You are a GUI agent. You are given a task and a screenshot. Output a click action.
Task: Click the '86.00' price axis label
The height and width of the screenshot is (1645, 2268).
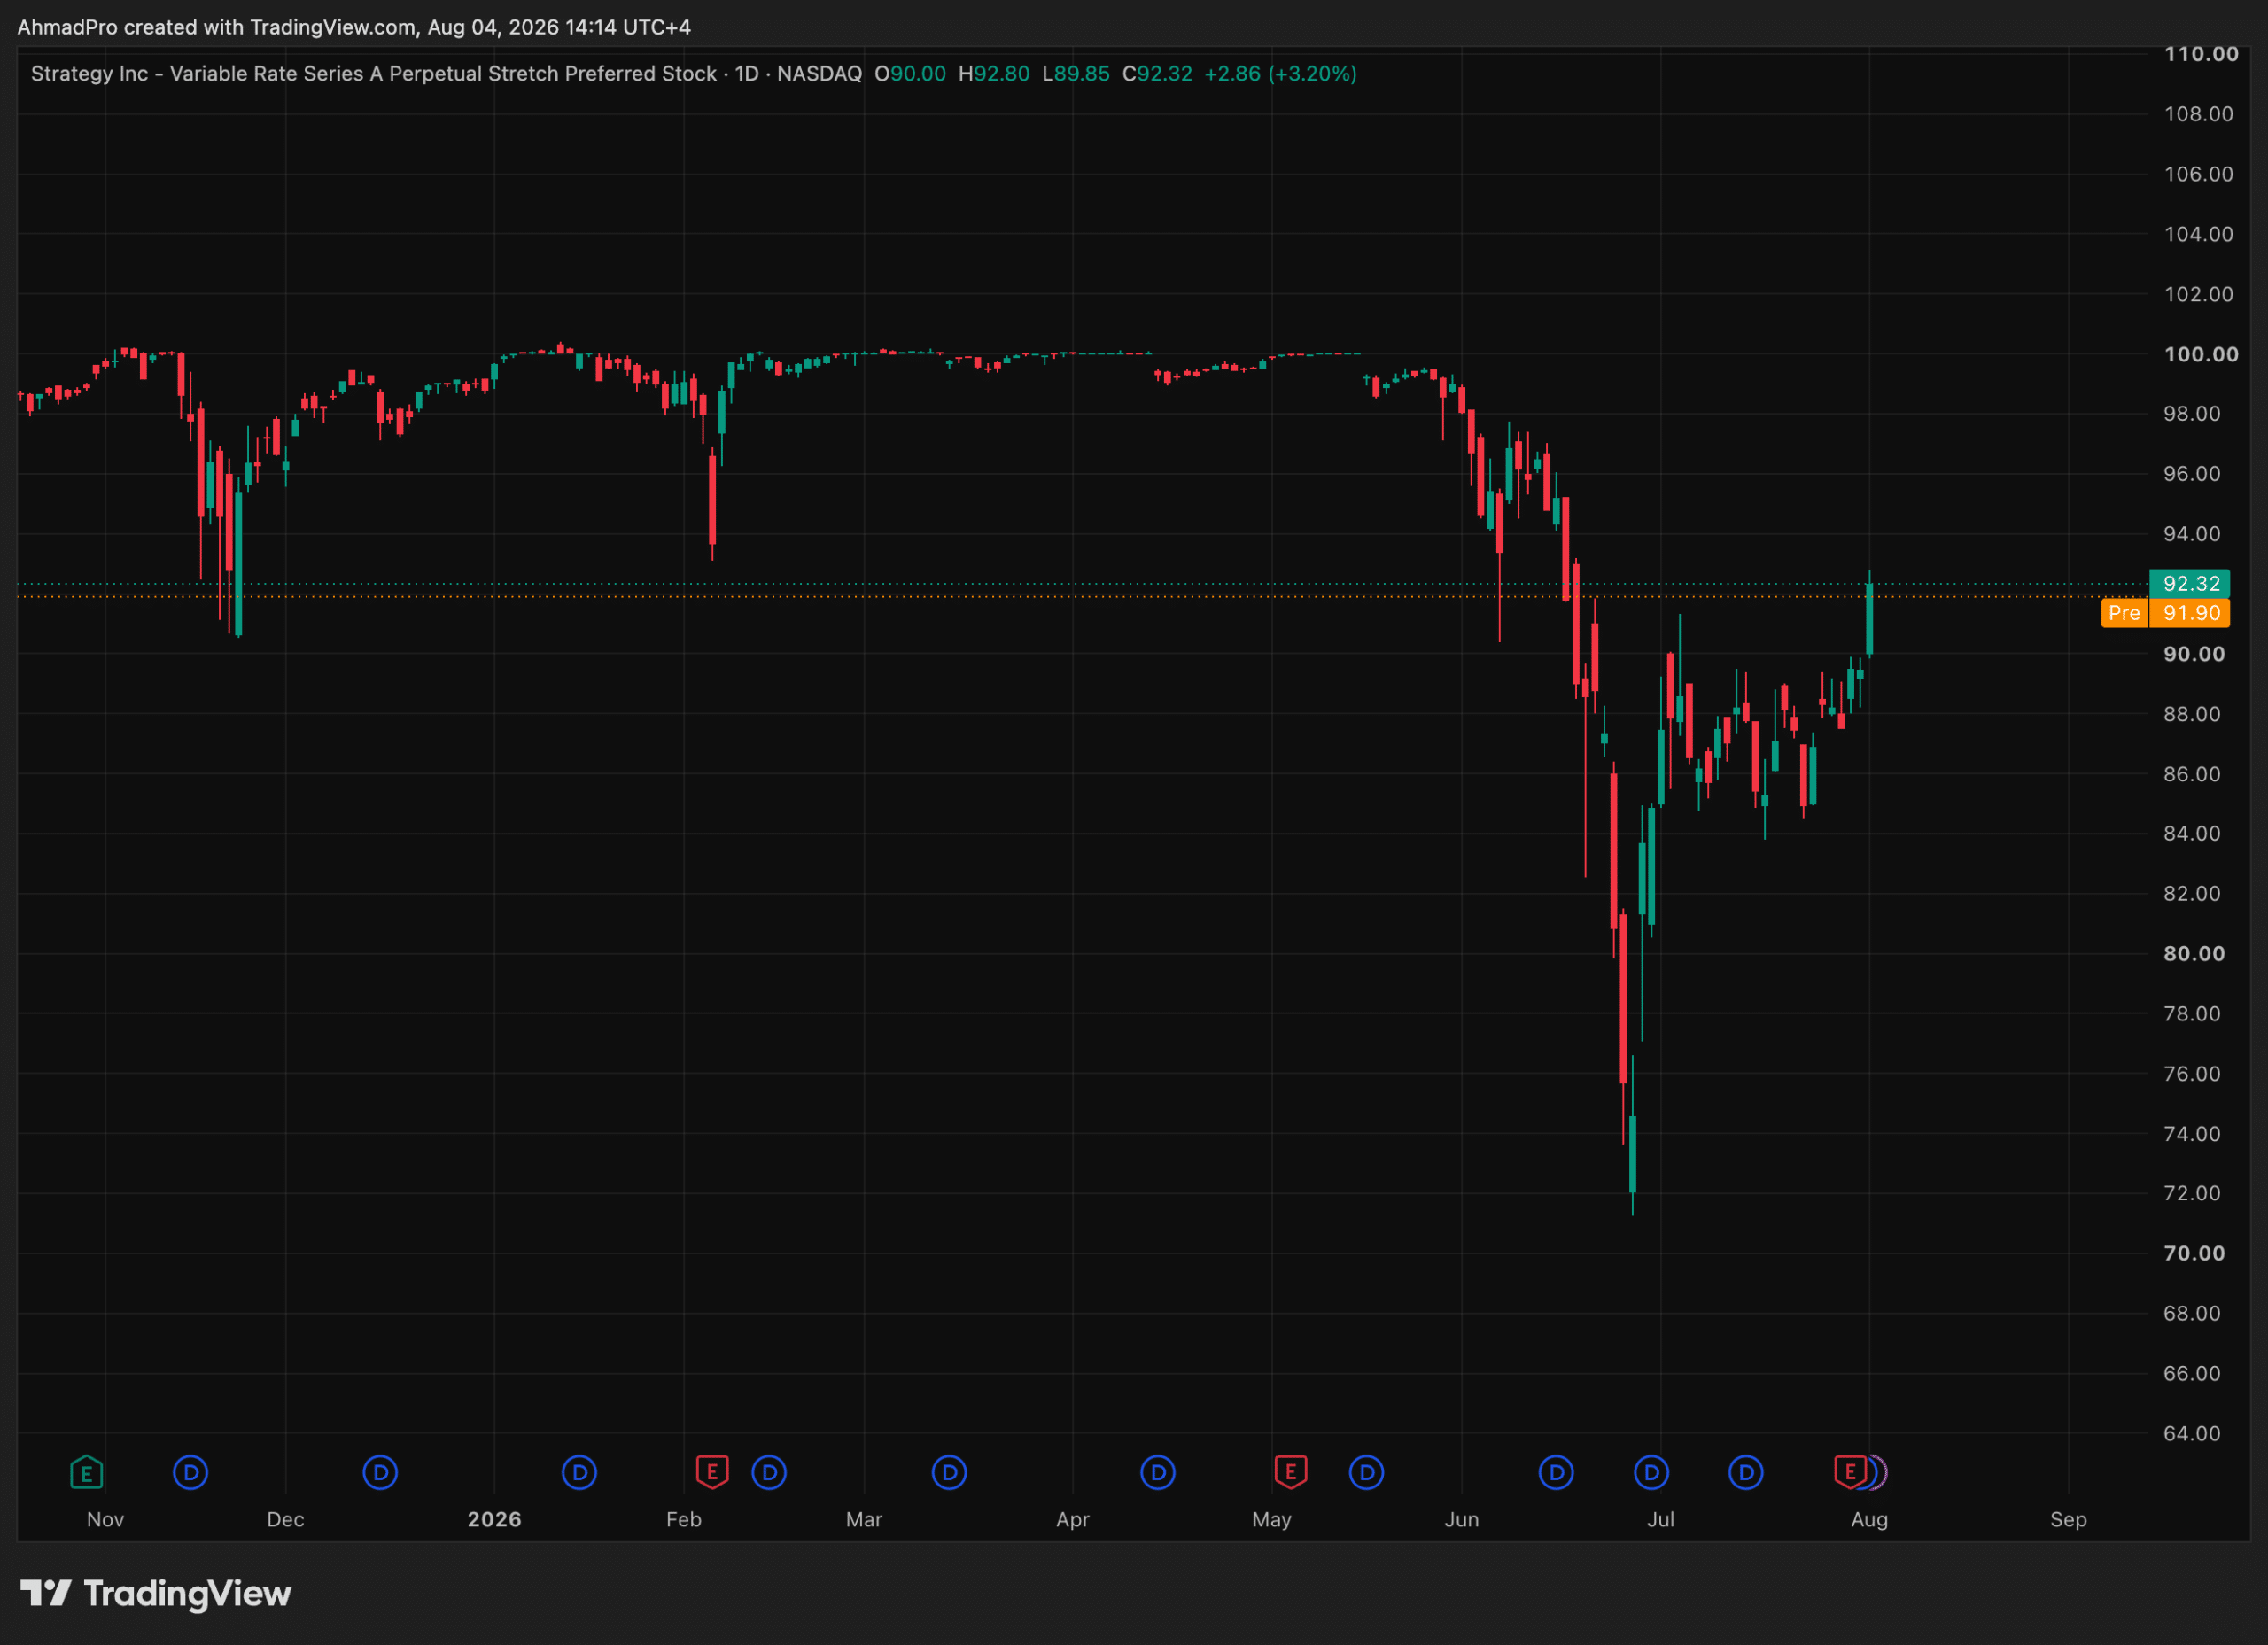(2192, 774)
